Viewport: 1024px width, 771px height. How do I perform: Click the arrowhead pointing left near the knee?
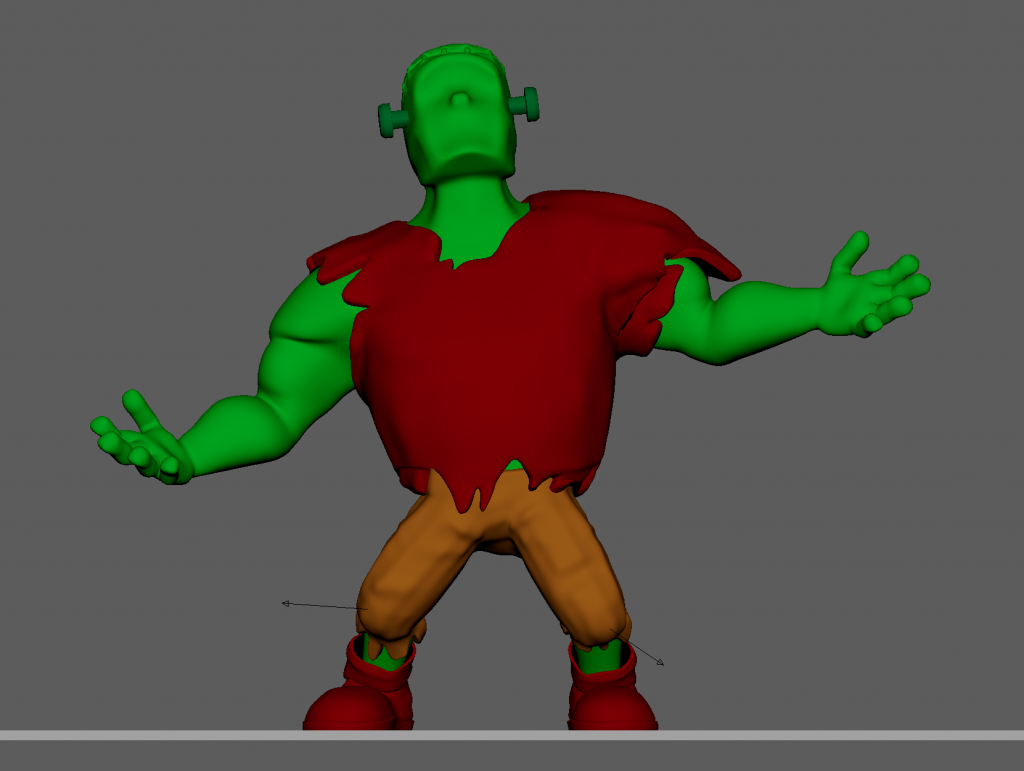285,603
